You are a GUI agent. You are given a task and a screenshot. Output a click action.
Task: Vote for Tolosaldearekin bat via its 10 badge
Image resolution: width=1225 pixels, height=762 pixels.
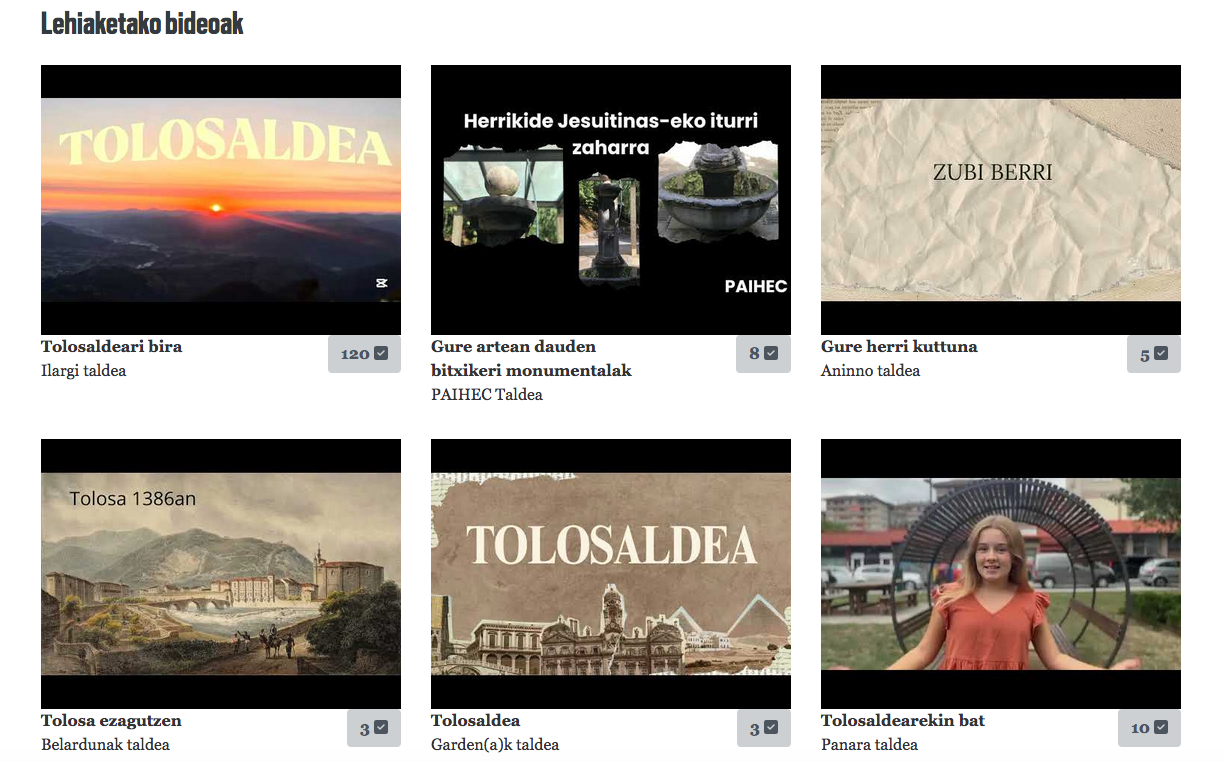point(1149,728)
